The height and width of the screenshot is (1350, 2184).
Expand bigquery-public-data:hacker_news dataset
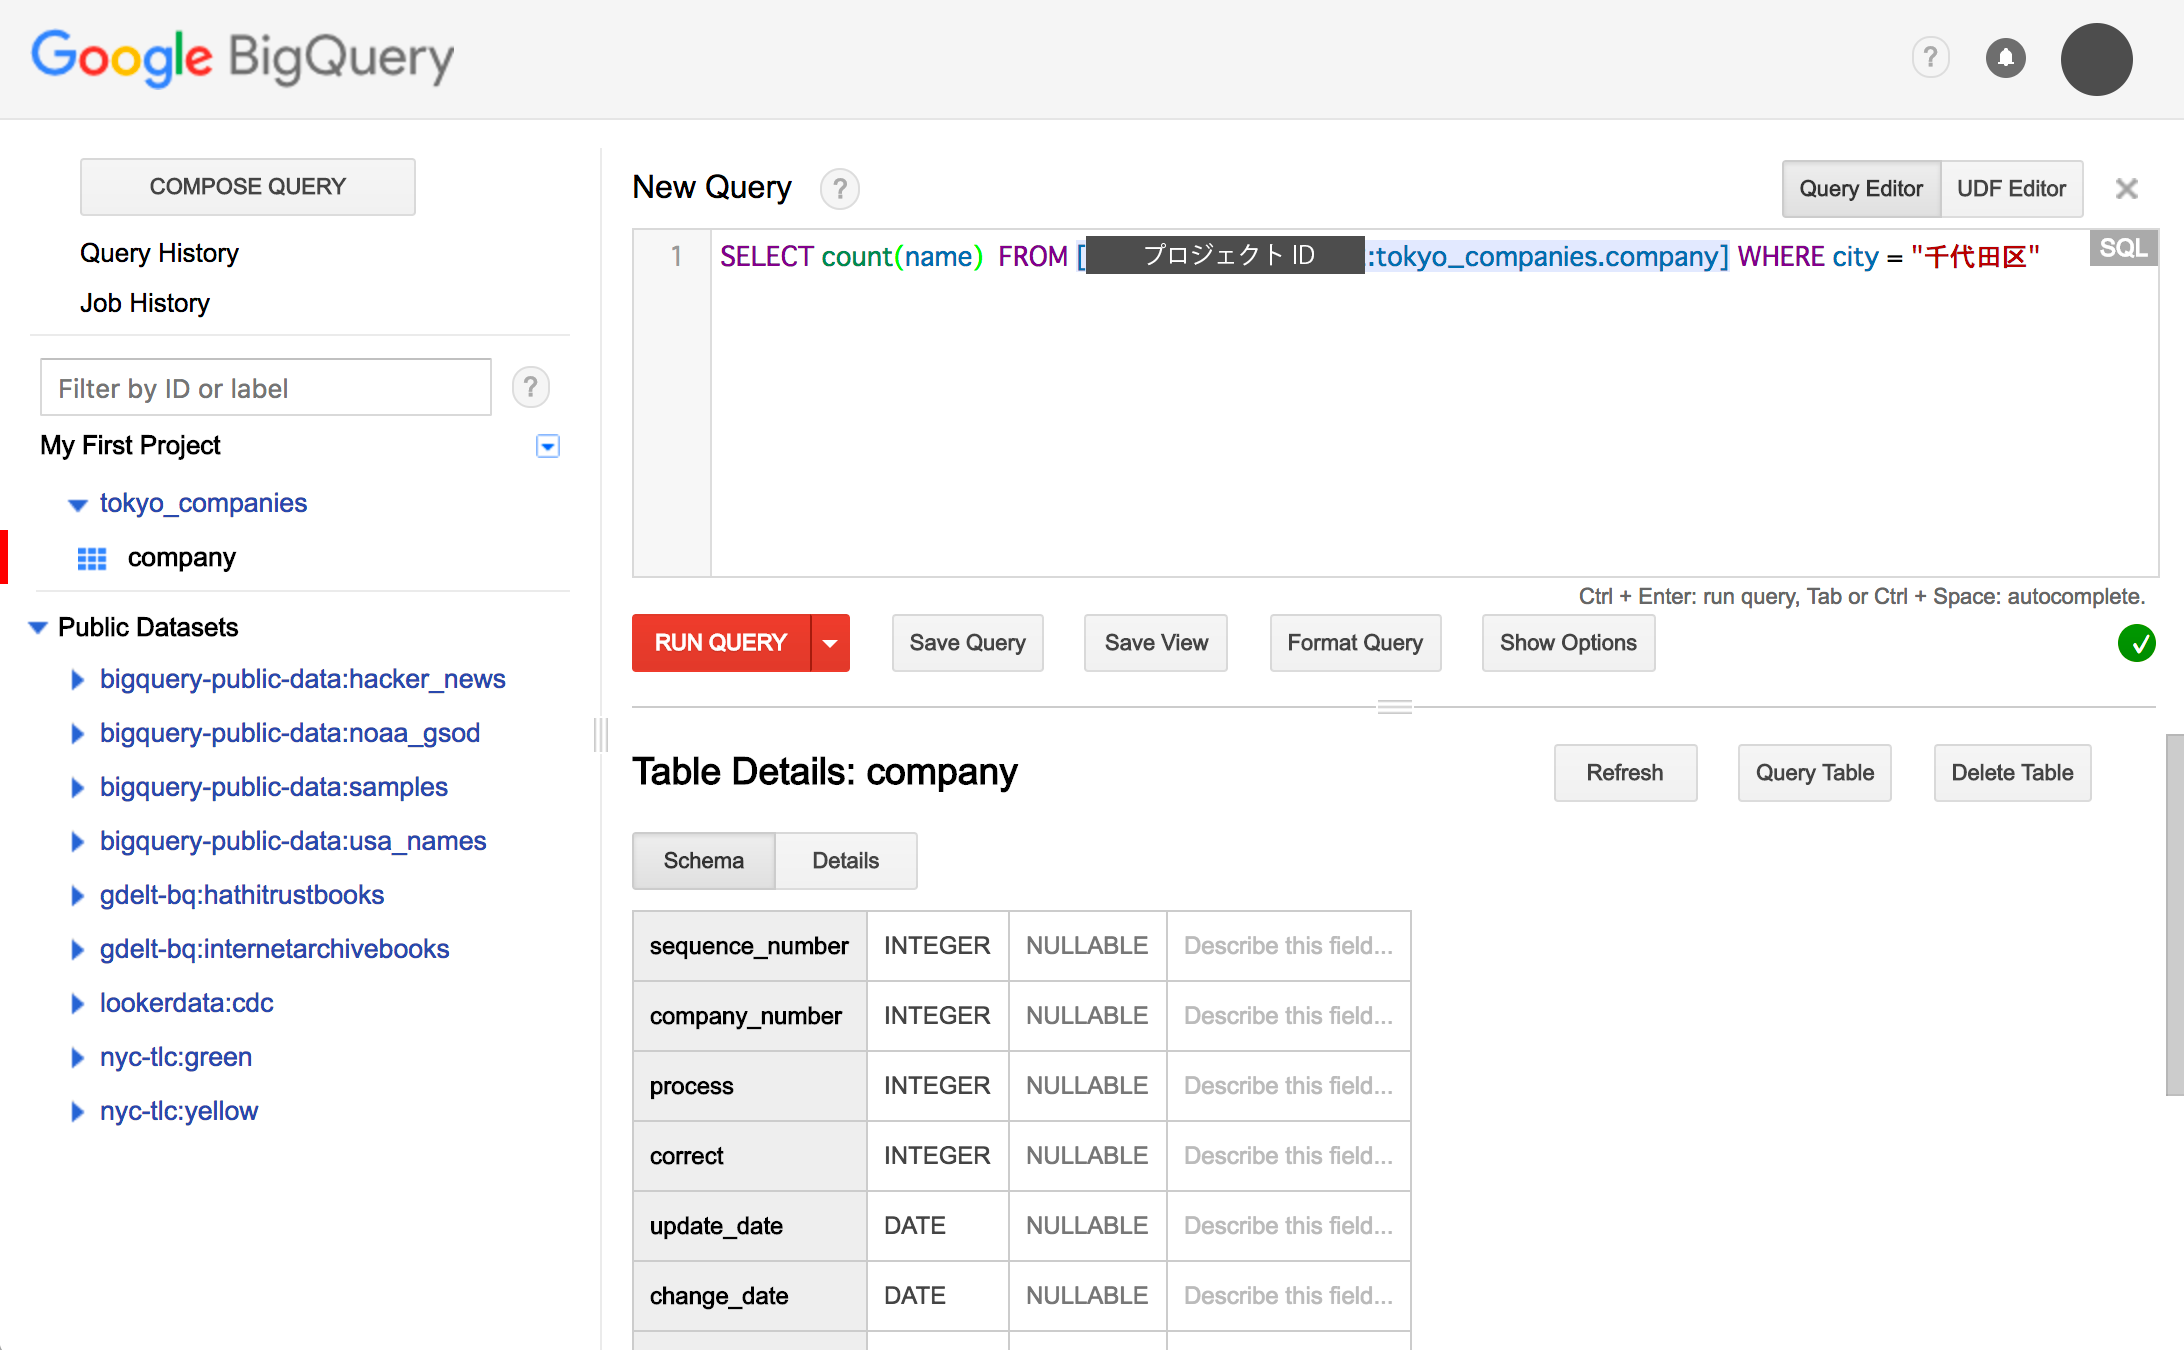pyautogui.click(x=78, y=680)
